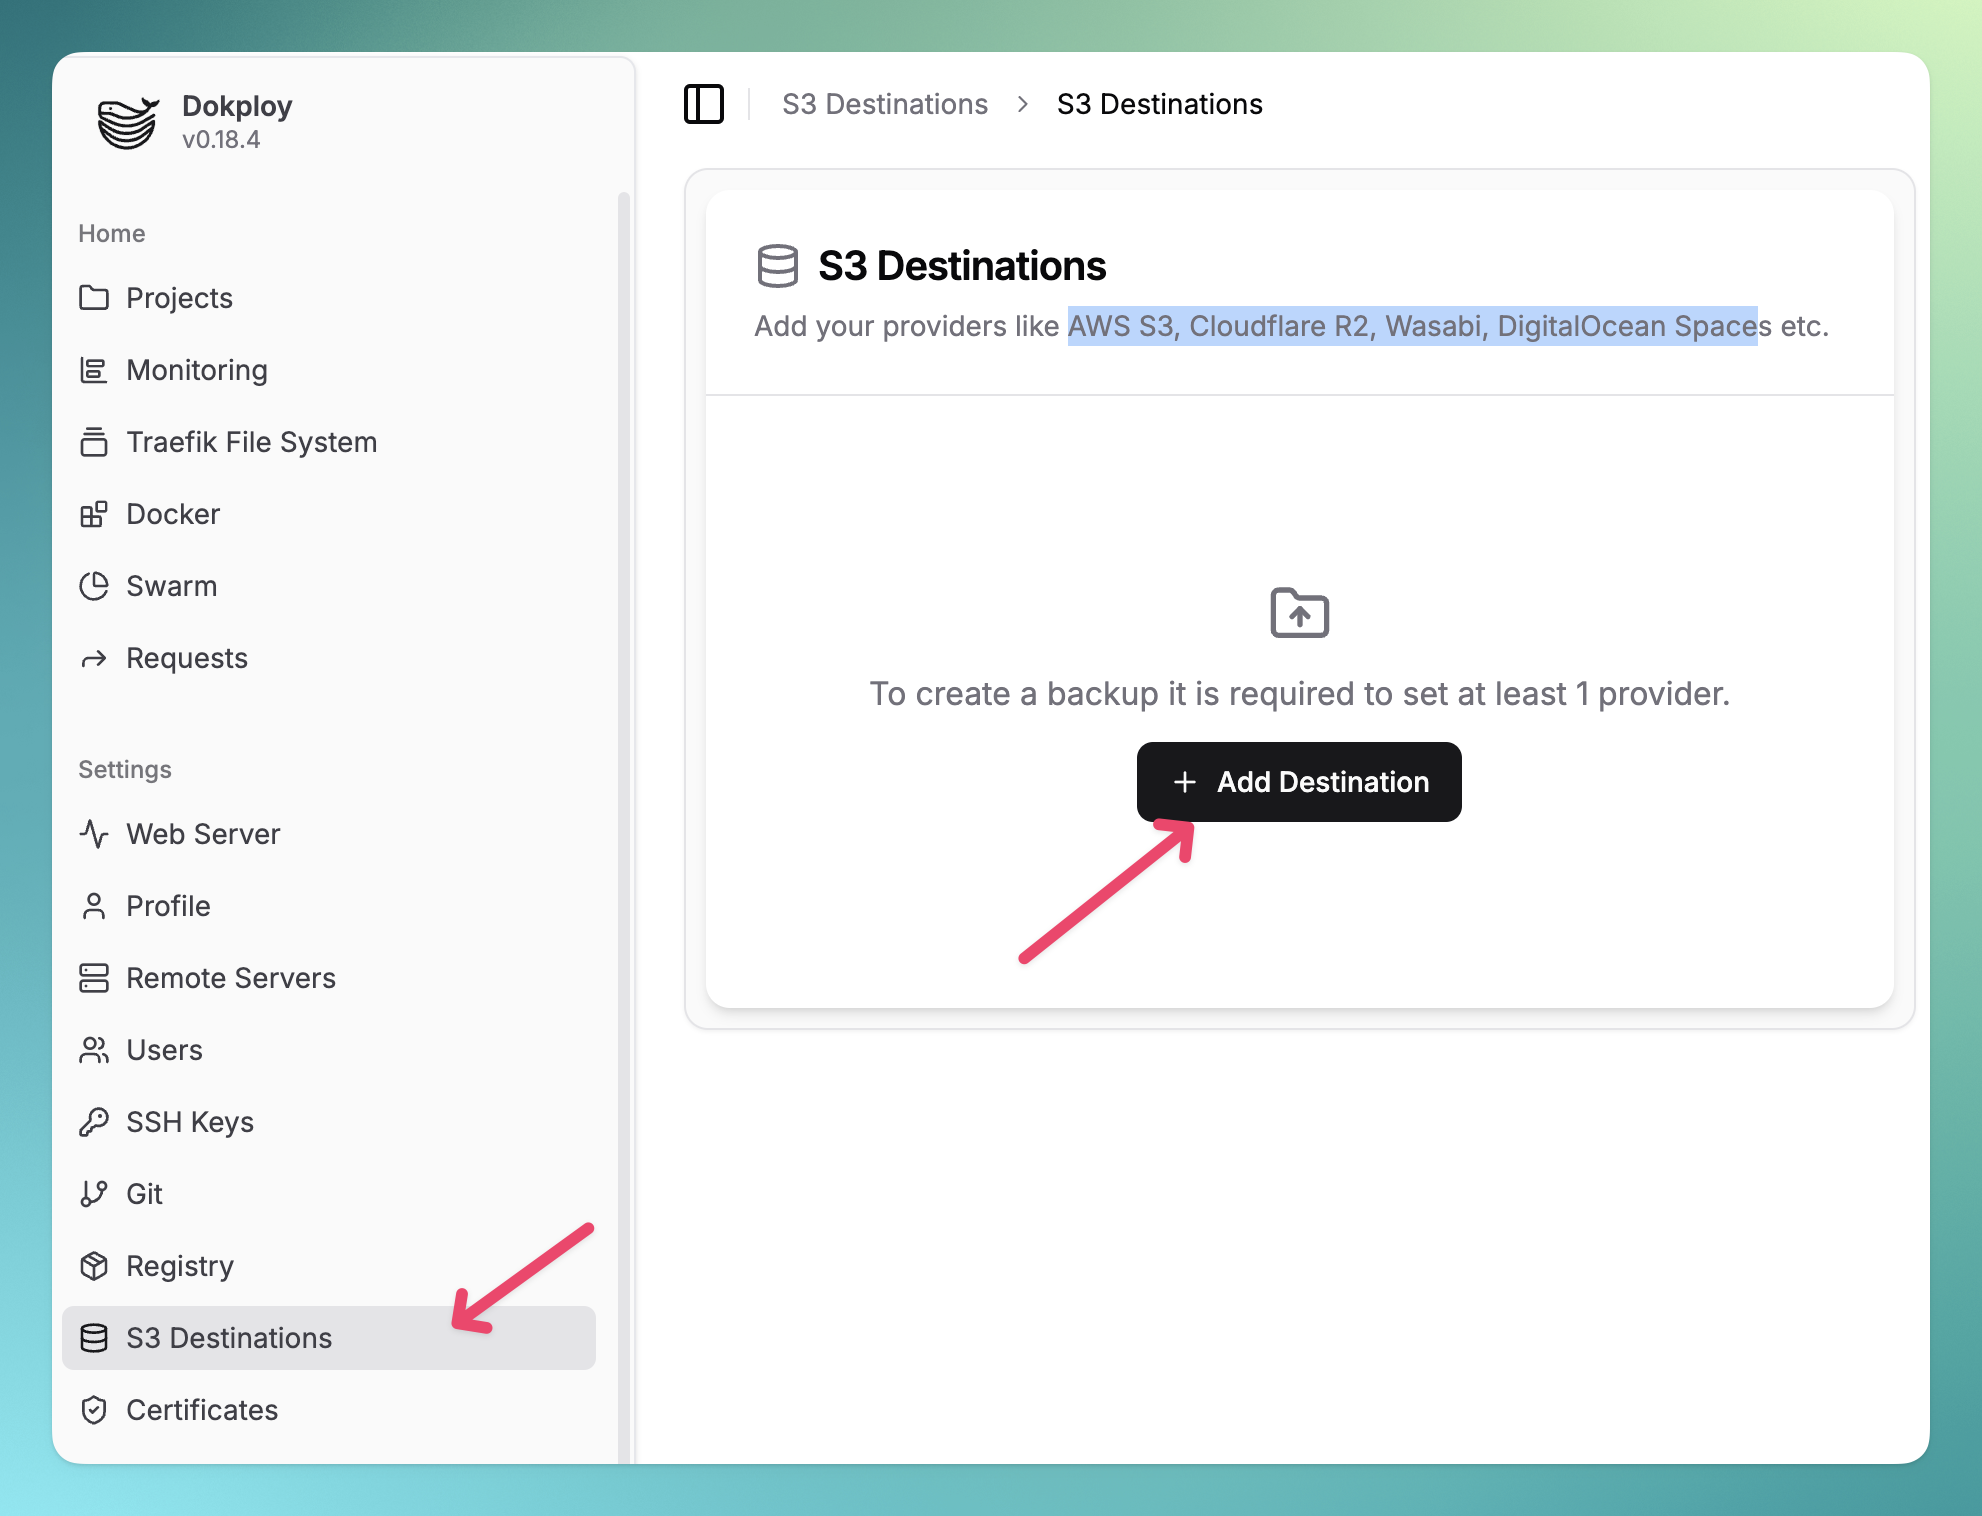Open Registry settings
The width and height of the screenshot is (1982, 1516).
click(329, 1266)
